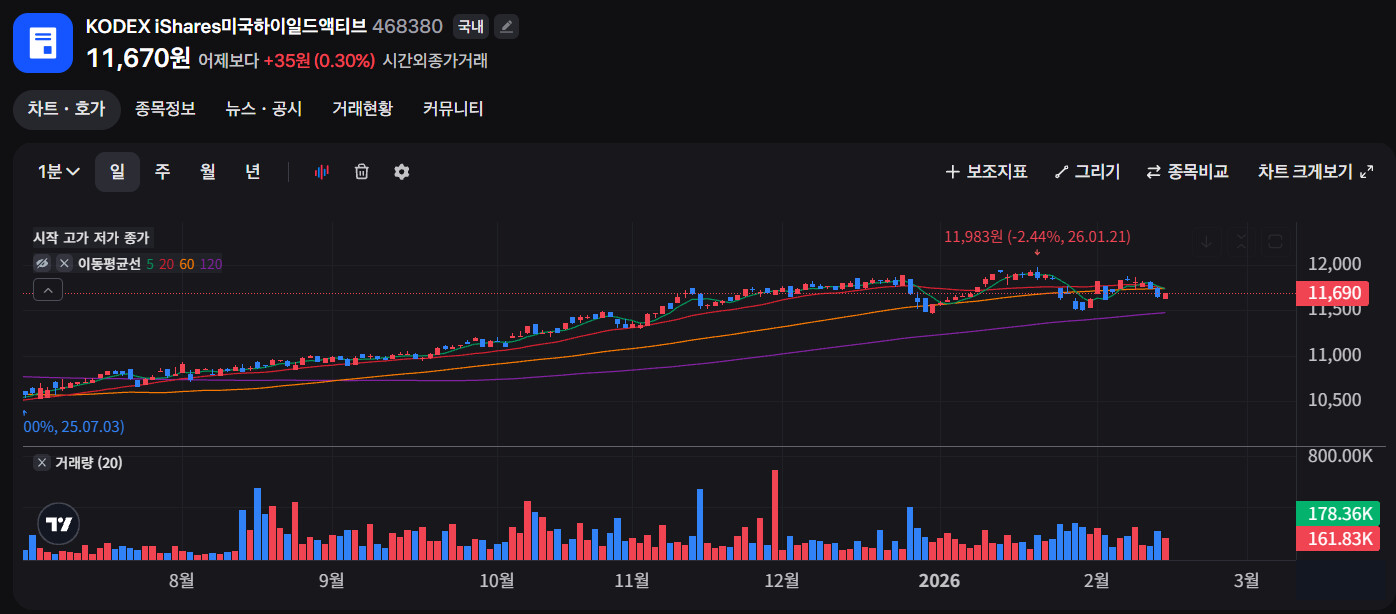The height and width of the screenshot is (614, 1396).
Task: Click red 20 moving average value
Action: coord(167,264)
